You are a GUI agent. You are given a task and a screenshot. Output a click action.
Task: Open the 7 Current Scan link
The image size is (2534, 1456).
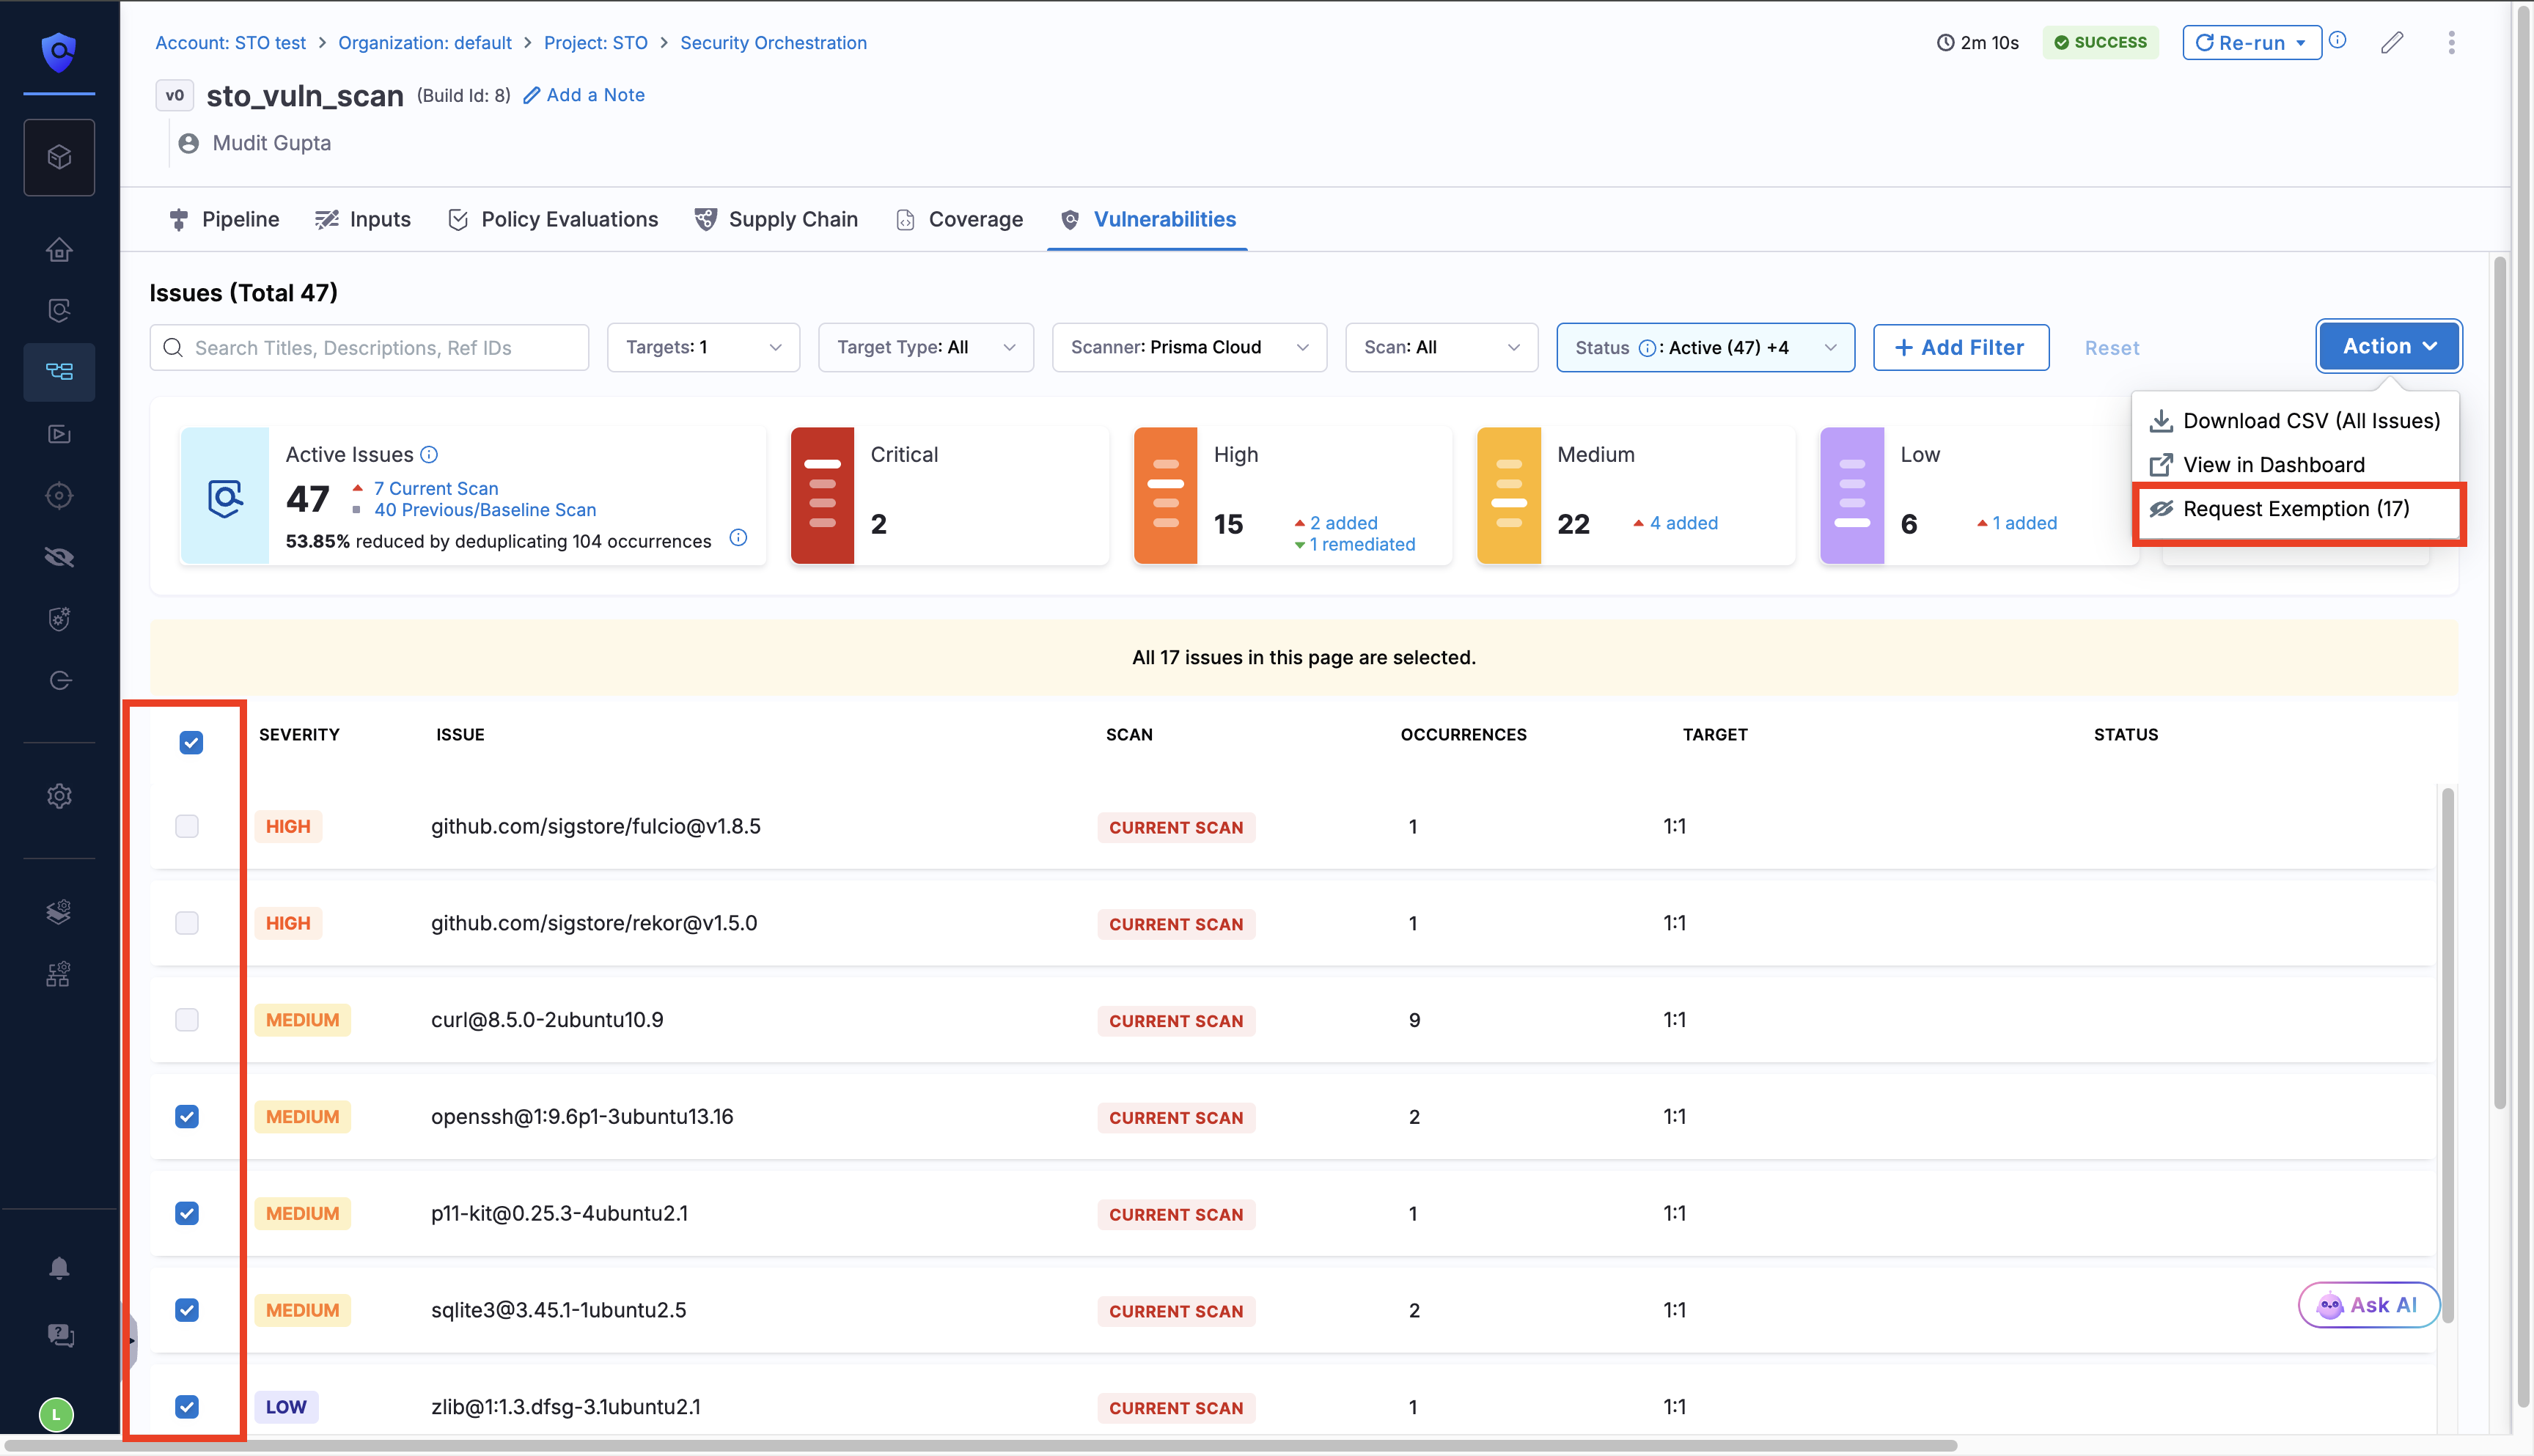click(x=435, y=488)
